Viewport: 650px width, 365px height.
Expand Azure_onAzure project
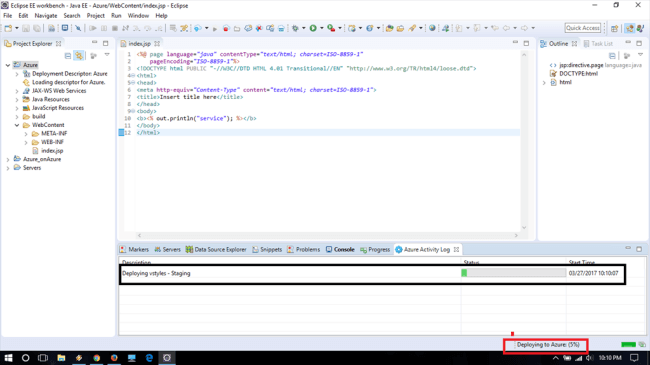click(x=8, y=159)
